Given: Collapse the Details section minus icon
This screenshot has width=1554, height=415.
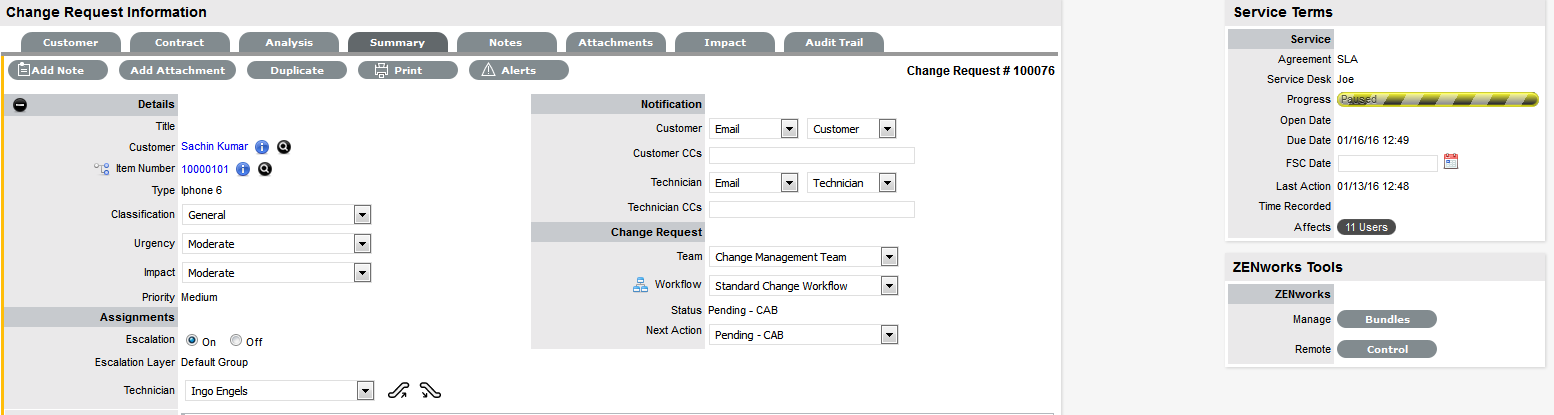Looking at the screenshot, I should point(20,105).
